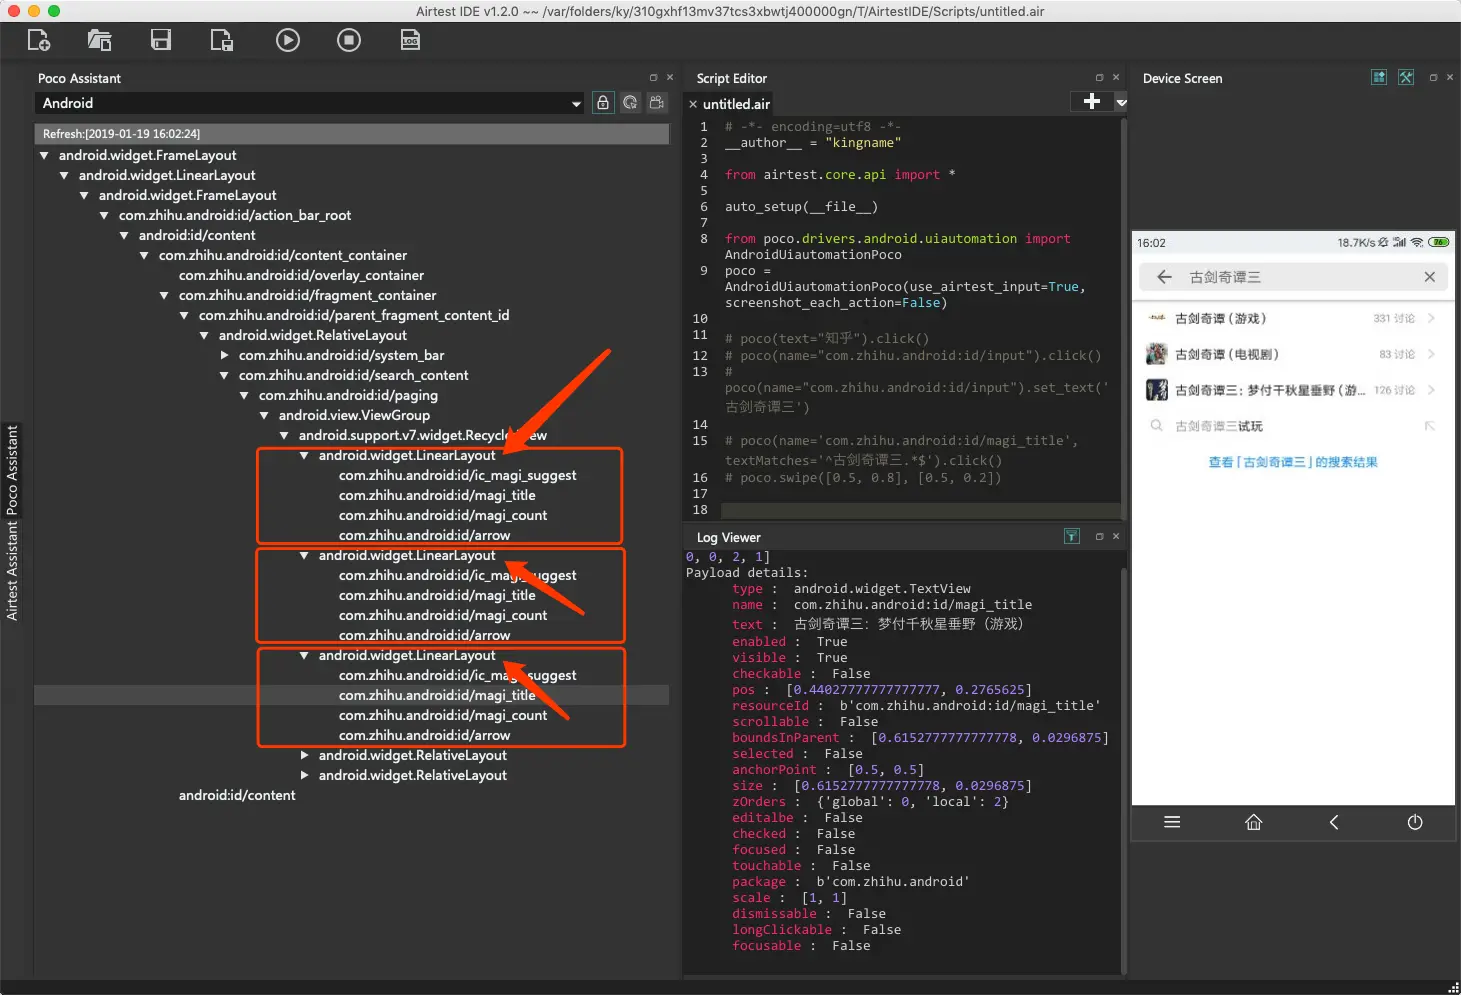Switch to the untitled.air script tab
1461x995 pixels.
point(736,104)
